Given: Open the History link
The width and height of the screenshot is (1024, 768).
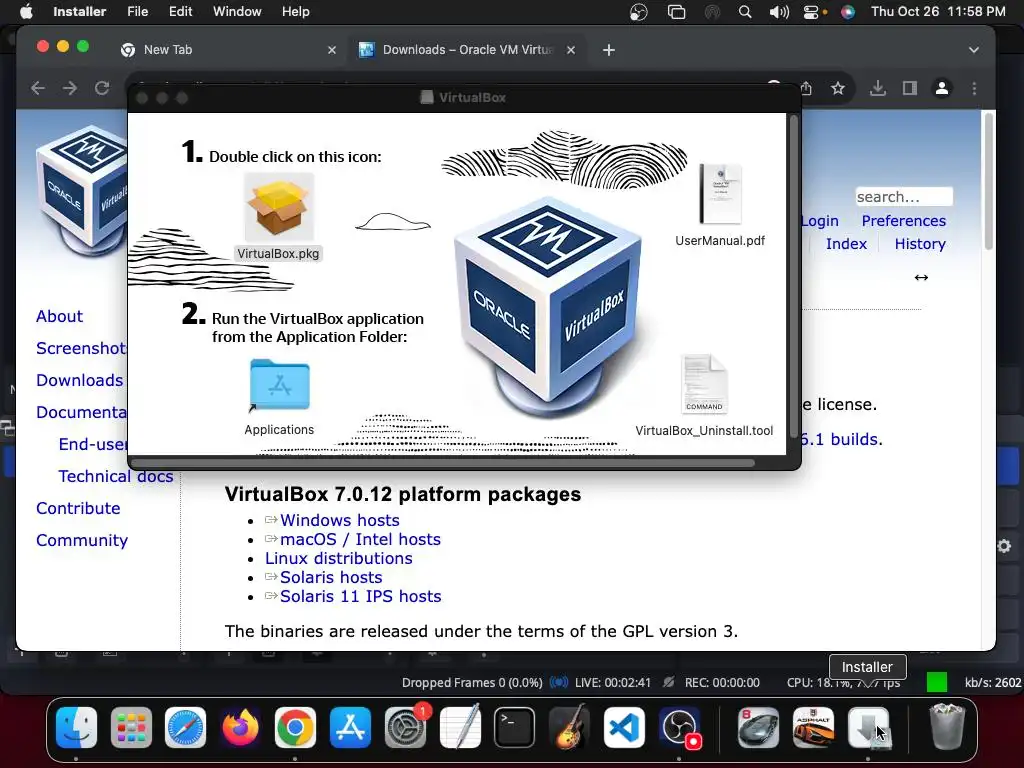Looking at the screenshot, I should click(920, 244).
